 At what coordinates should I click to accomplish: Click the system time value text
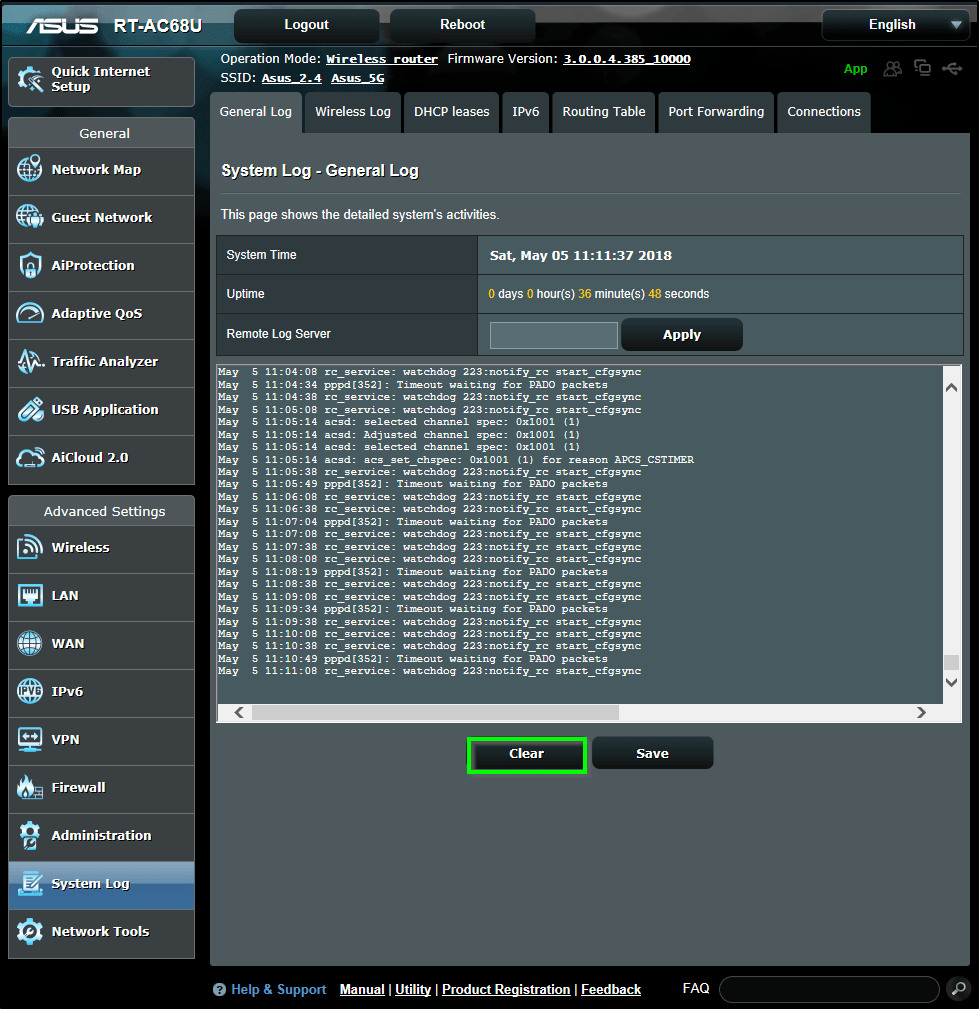click(581, 255)
